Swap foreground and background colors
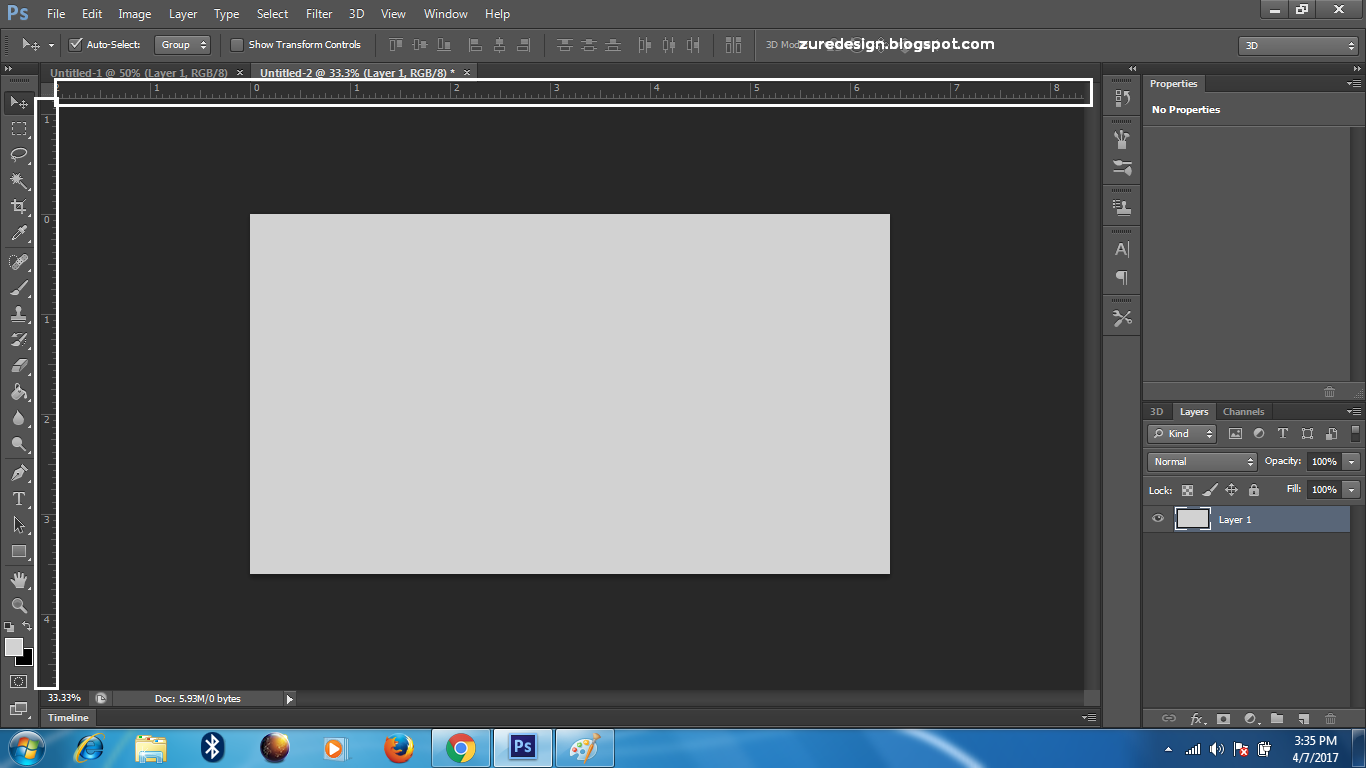The height and width of the screenshot is (768, 1366). (x=27, y=626)
